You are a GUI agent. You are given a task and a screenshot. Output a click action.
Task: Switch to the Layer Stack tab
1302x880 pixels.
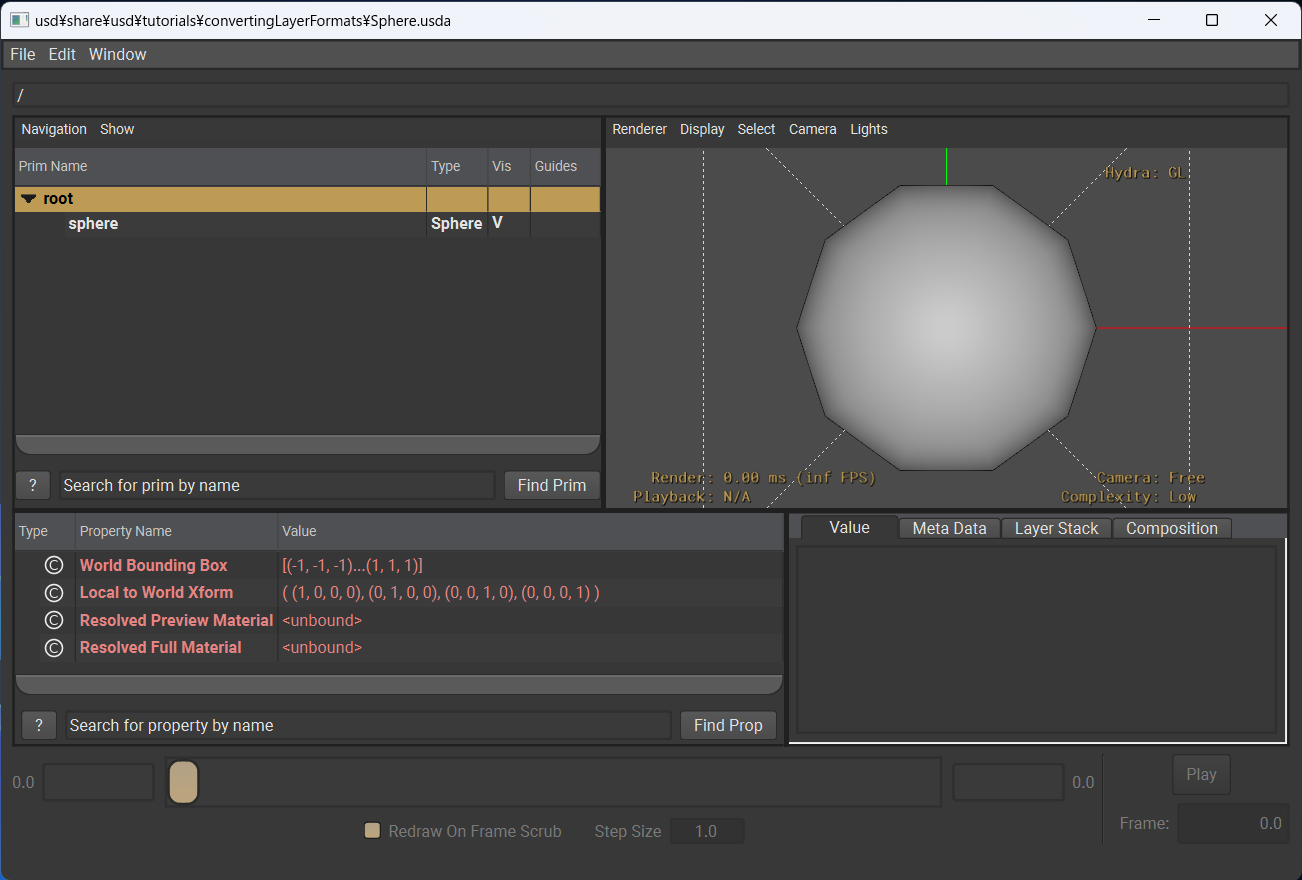pos(1056,528)
